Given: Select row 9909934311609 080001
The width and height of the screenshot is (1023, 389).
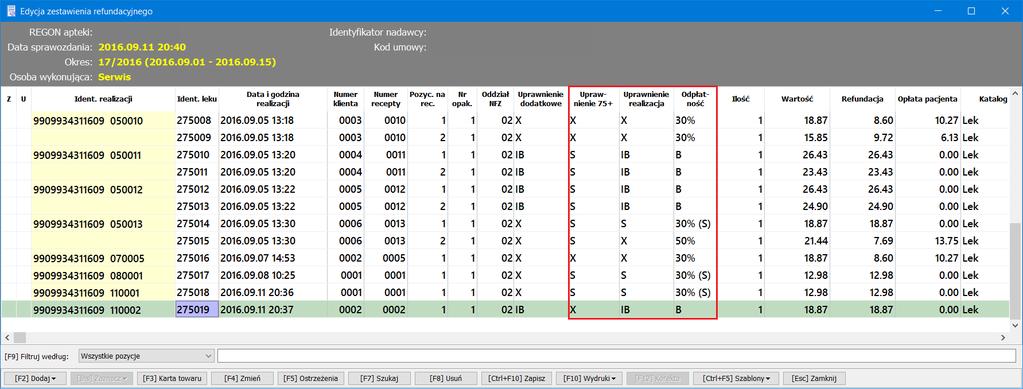Looking at the screenshot, I should click(x=506, y=275).
